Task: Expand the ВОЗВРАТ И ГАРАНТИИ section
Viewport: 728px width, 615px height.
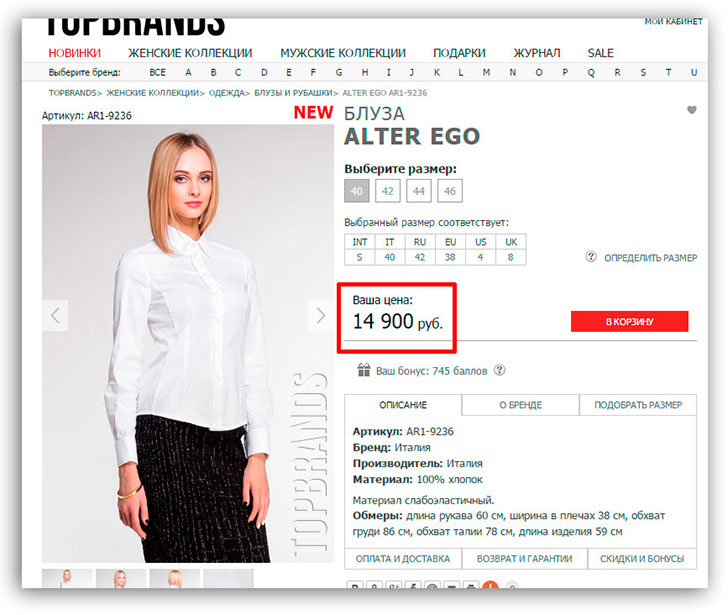Action: pyautogui.click(x=525, y=559)
